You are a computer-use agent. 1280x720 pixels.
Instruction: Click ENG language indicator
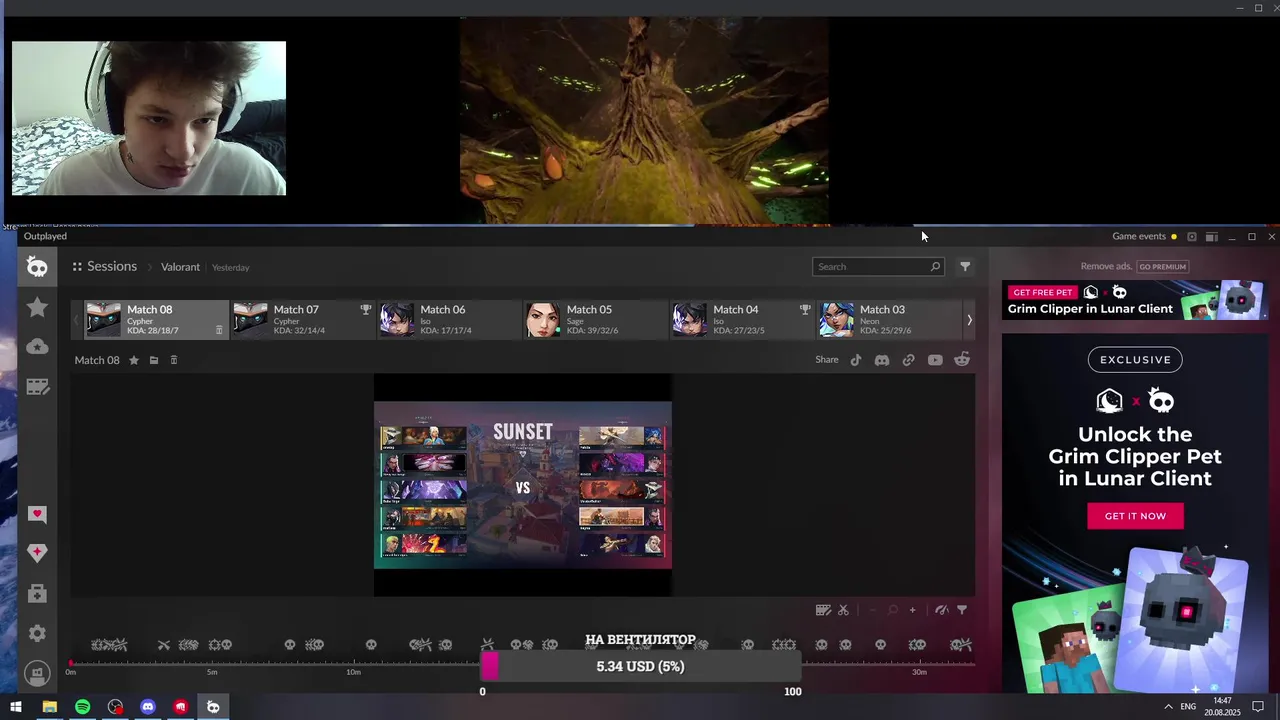coord(1188,707)
